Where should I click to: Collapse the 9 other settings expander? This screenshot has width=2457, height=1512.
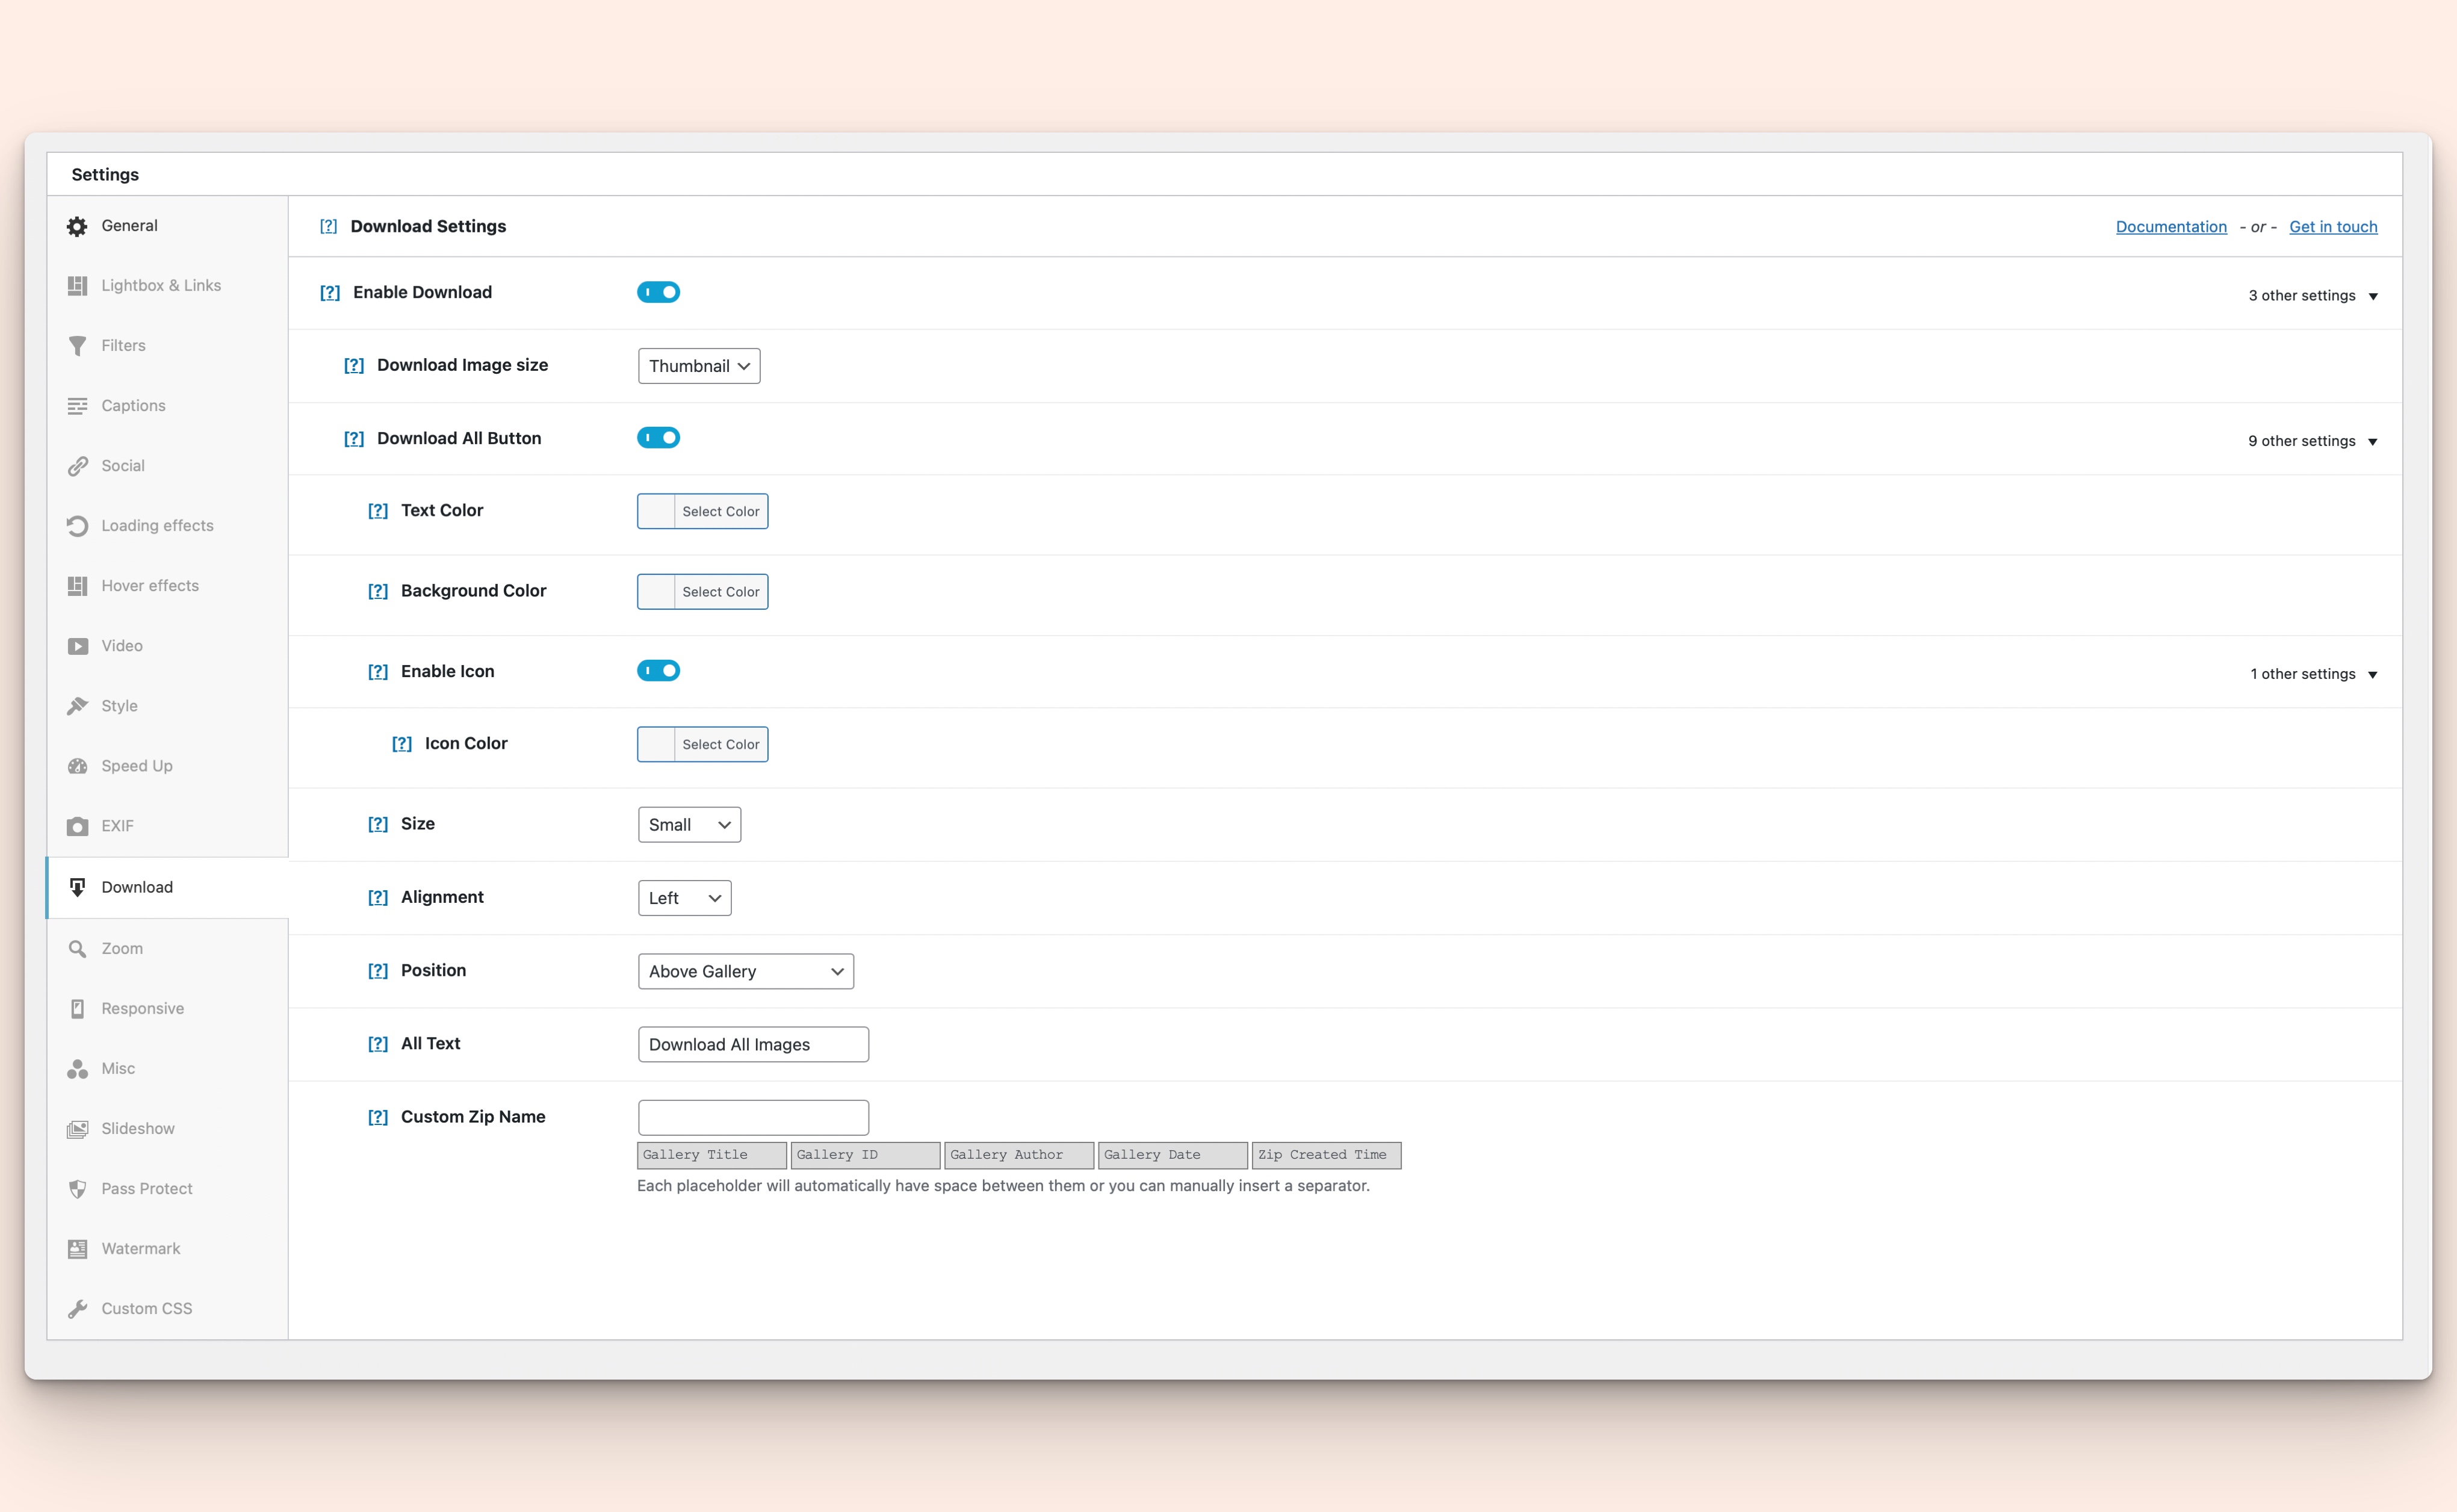pos(2313,441)
